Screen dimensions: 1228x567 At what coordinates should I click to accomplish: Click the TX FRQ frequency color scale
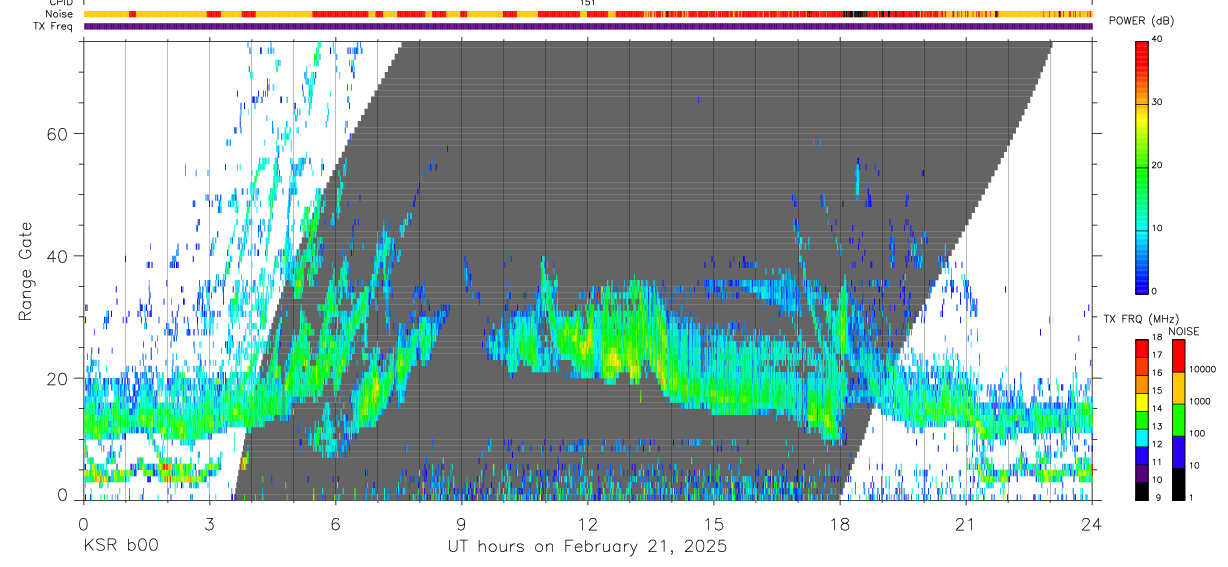(x=1142, y=419)
